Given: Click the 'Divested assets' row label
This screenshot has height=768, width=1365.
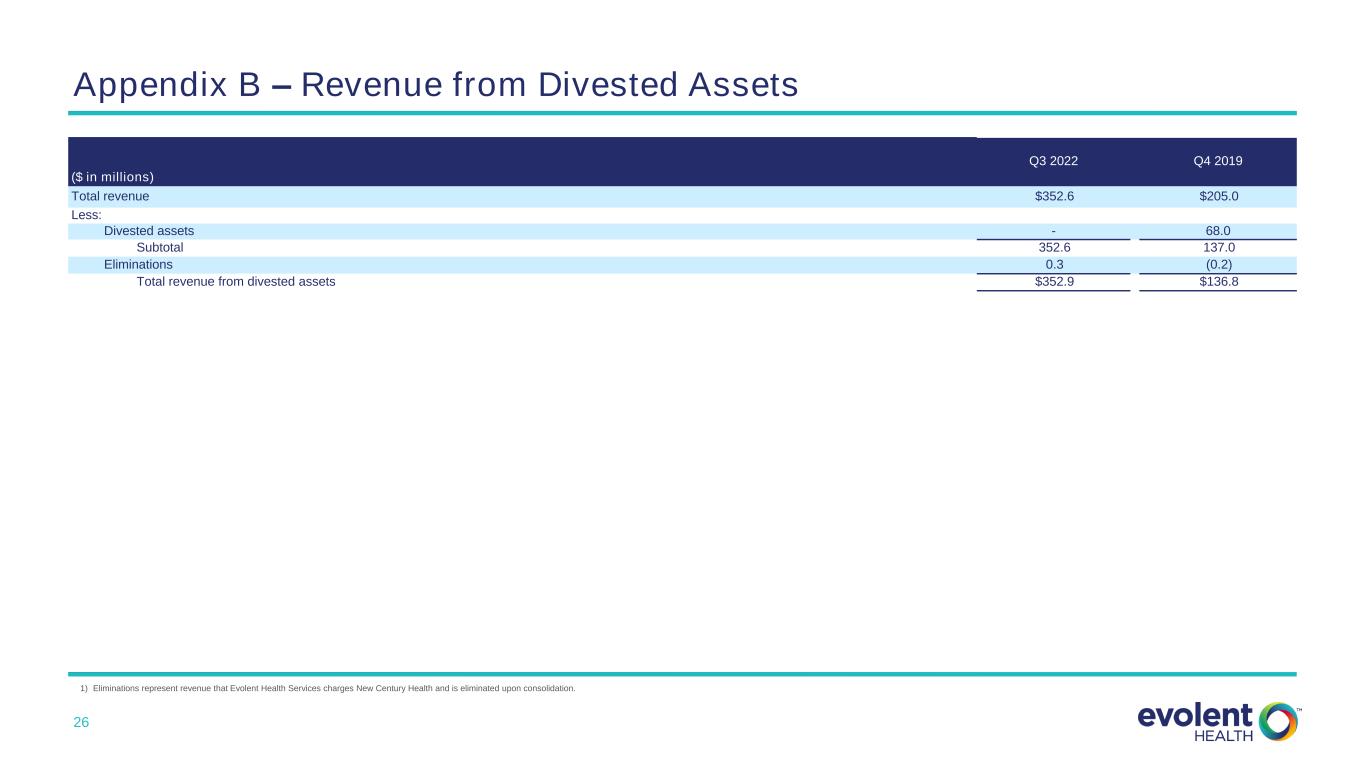Looking at the screenshot, I should point(149,231).
